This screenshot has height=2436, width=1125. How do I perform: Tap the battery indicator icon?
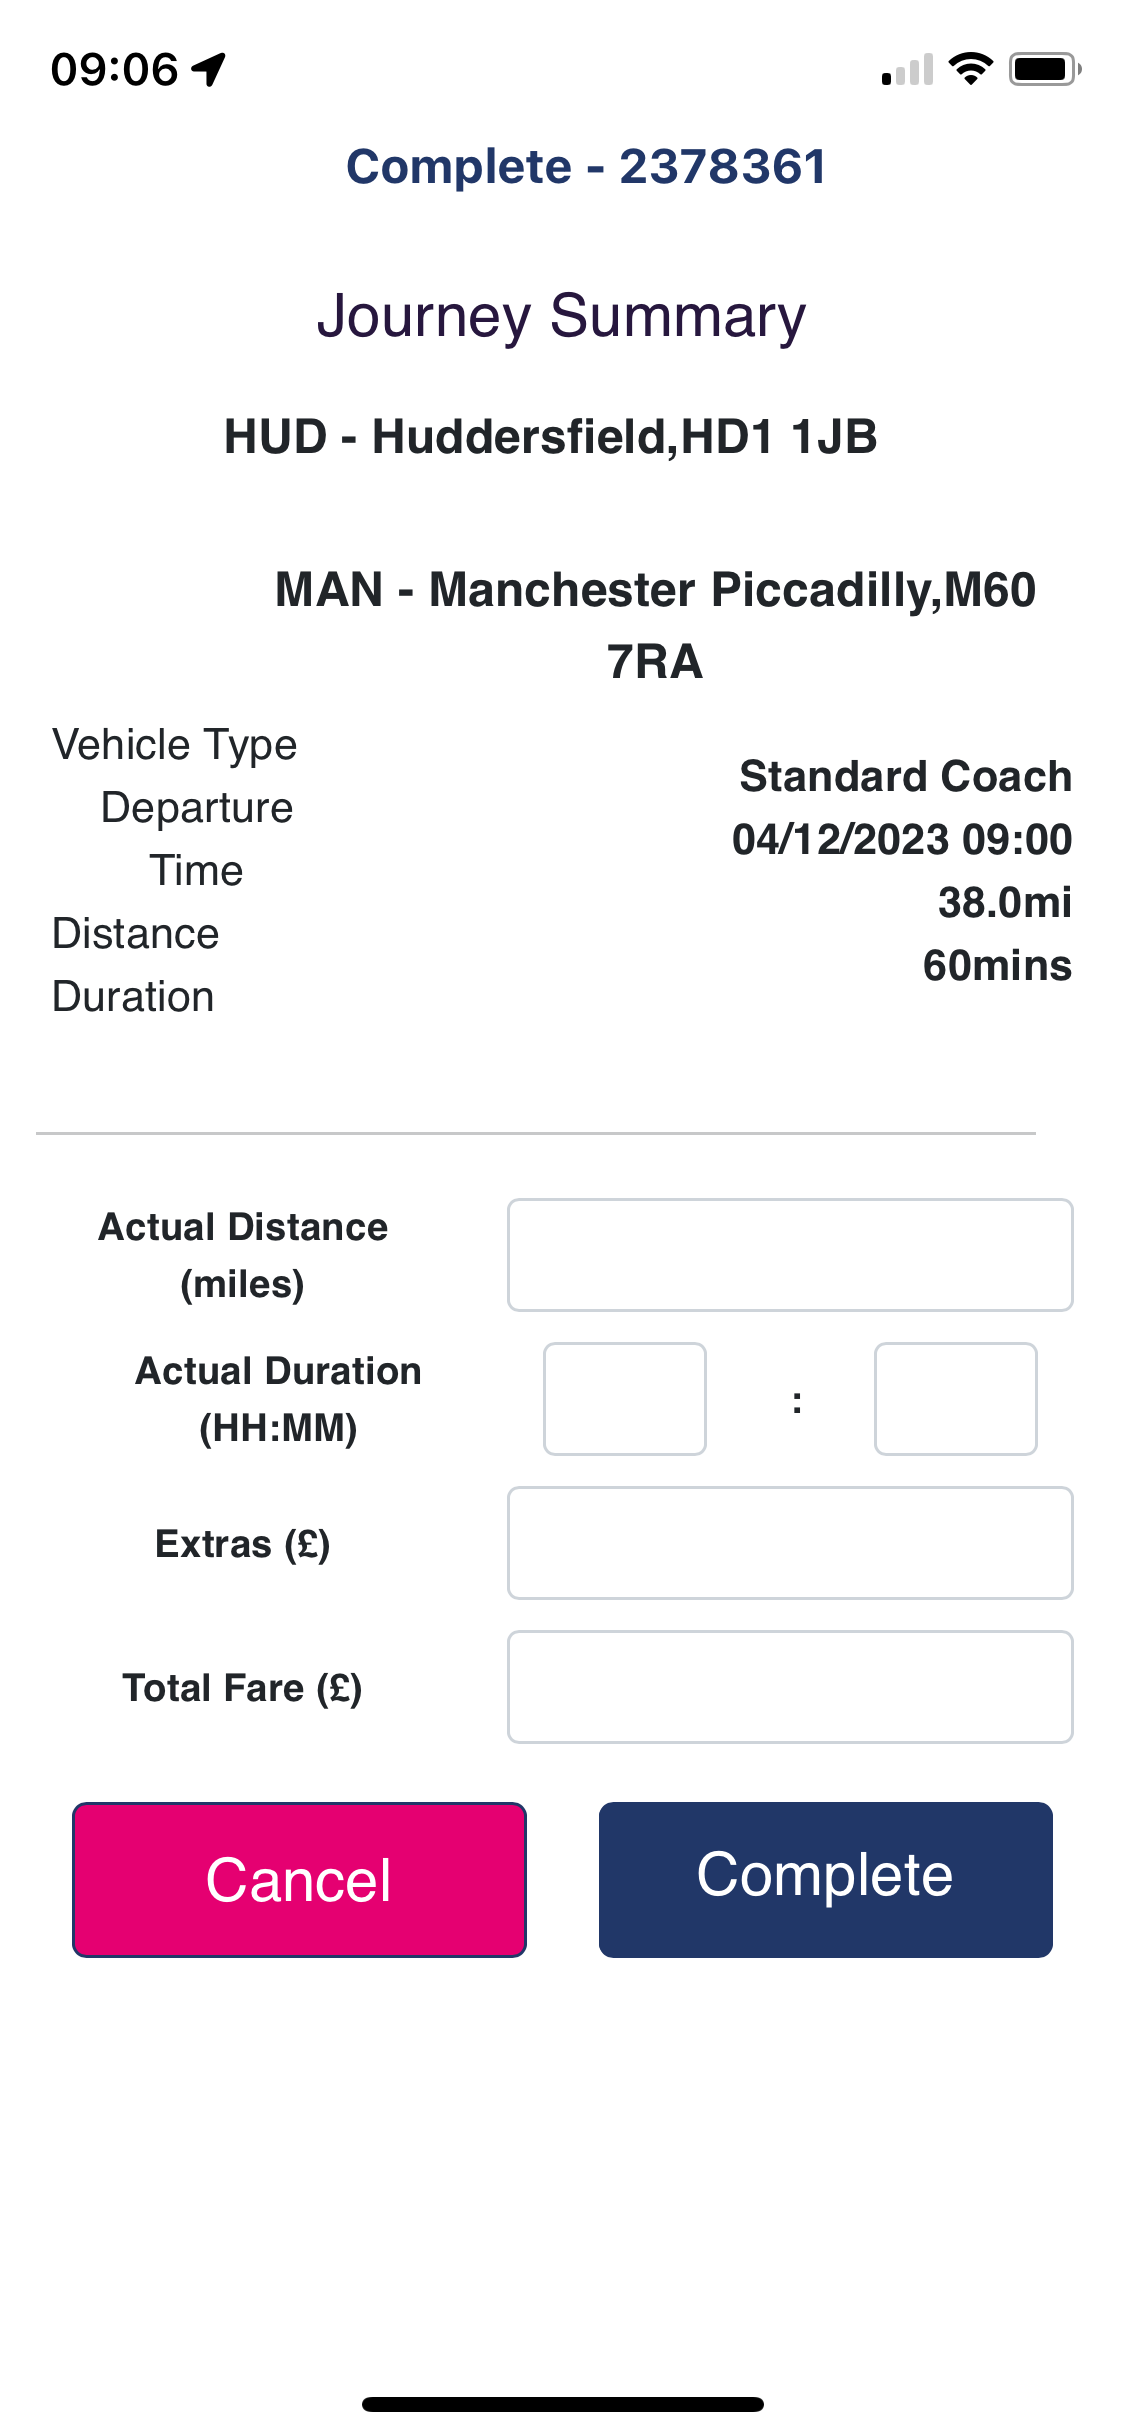[1044, 69]
